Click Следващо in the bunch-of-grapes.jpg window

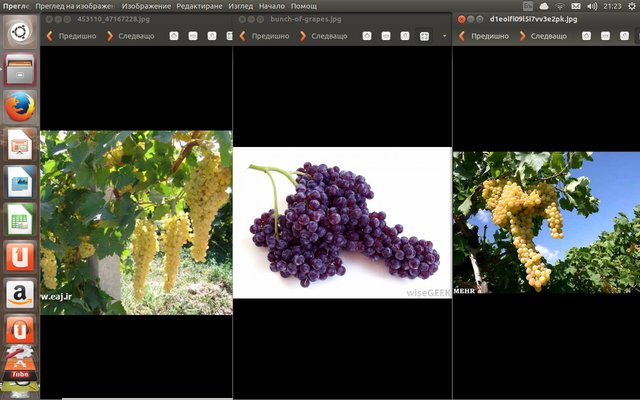324,36
